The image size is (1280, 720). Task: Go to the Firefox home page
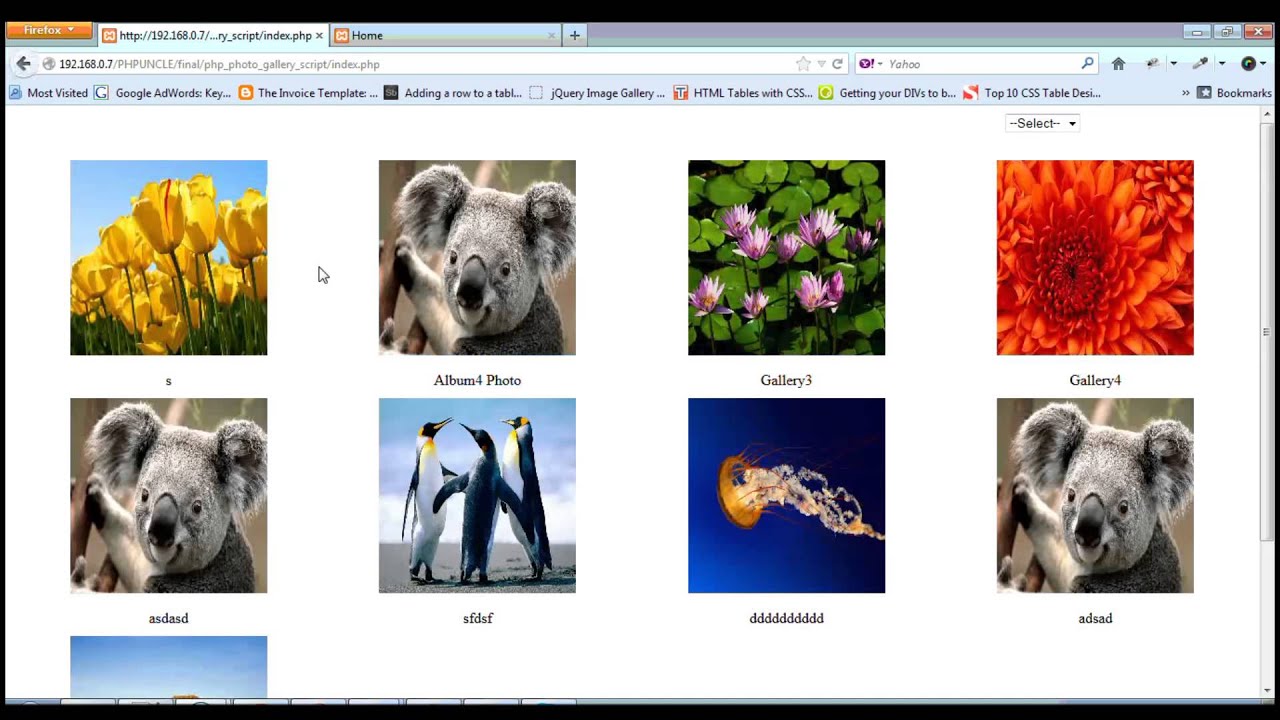1118,64
